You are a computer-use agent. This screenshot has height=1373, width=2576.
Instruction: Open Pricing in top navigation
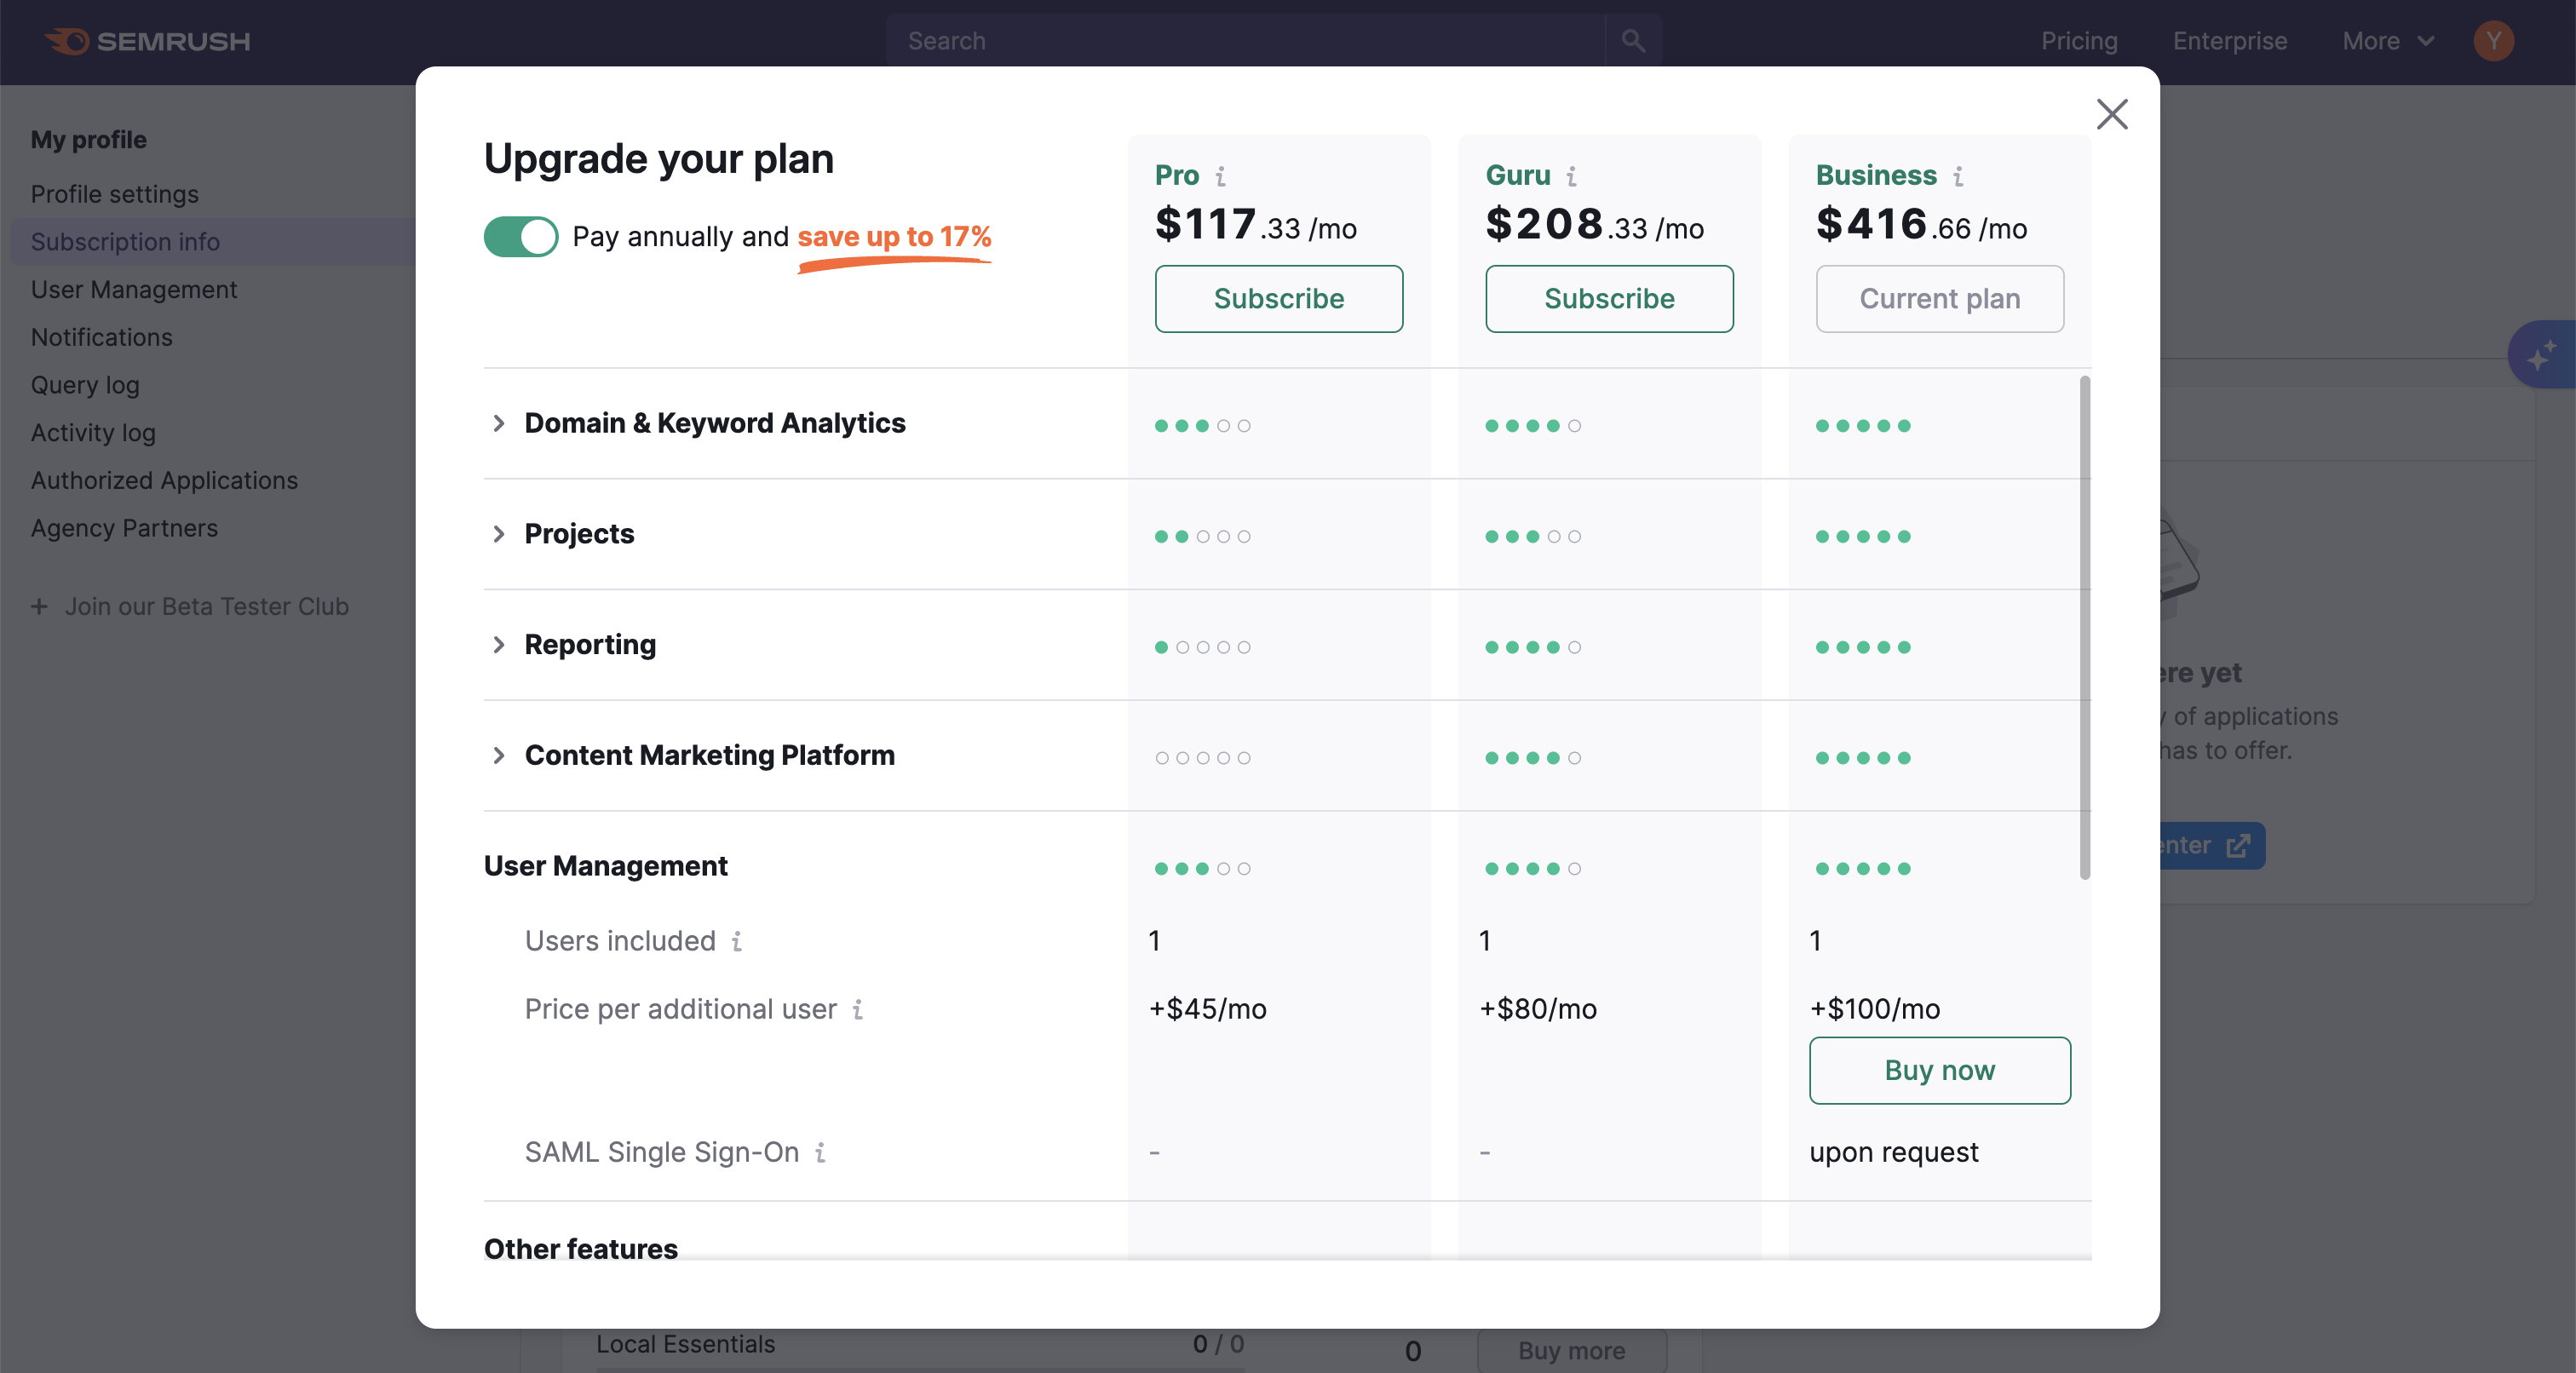[2079, 41]
